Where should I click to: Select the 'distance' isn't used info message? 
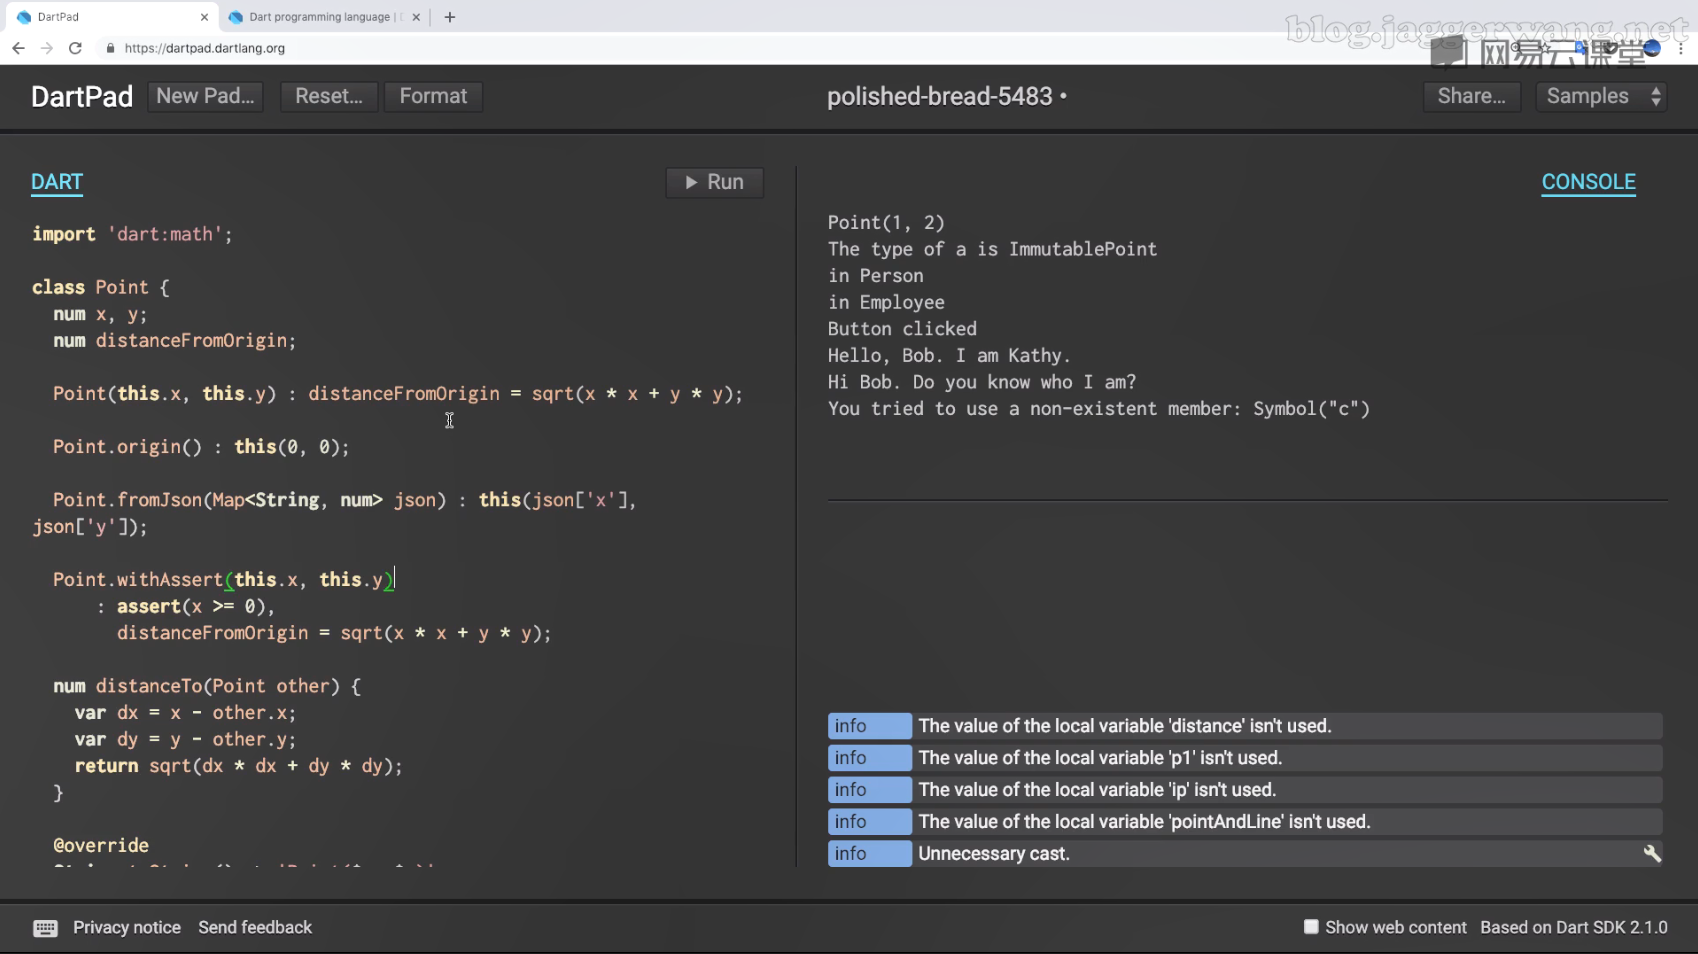point(1245,726)
